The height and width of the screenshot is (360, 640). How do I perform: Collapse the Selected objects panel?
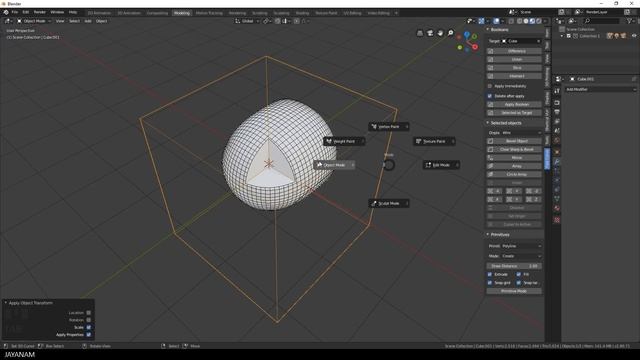click(488, 123)
